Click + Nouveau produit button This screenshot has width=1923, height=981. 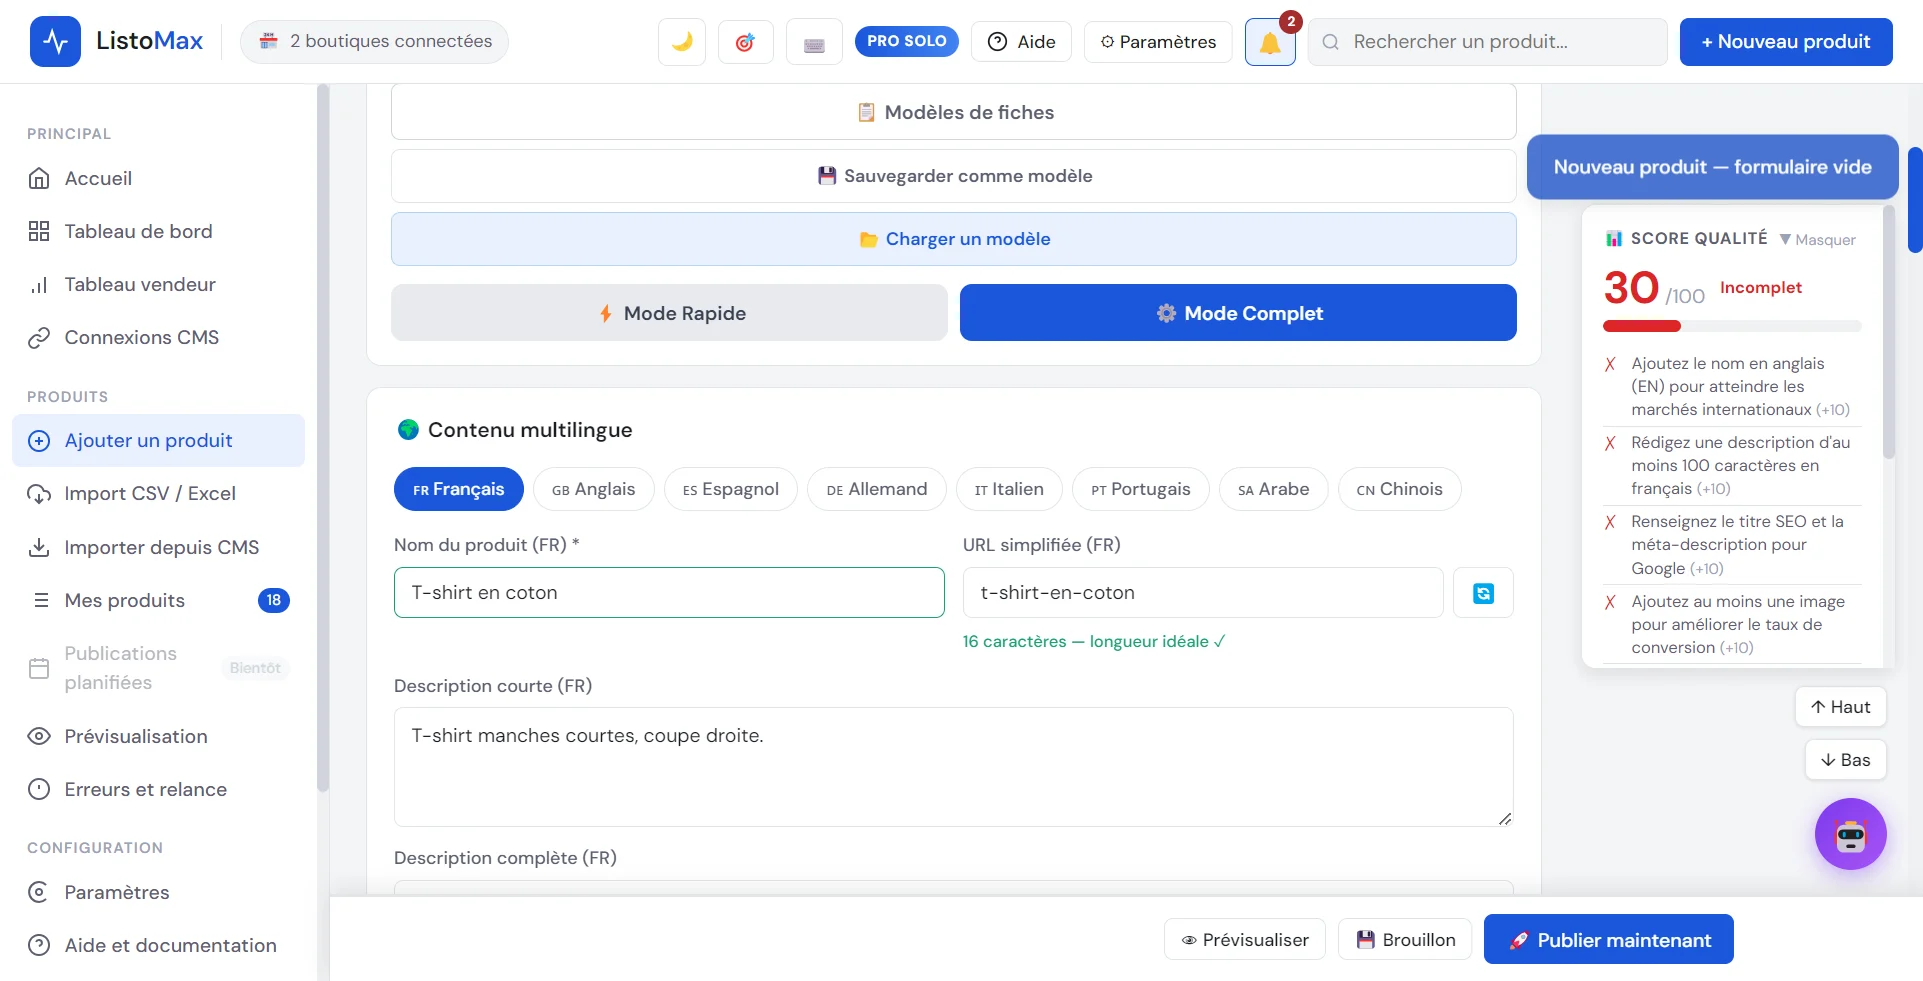1786,42
